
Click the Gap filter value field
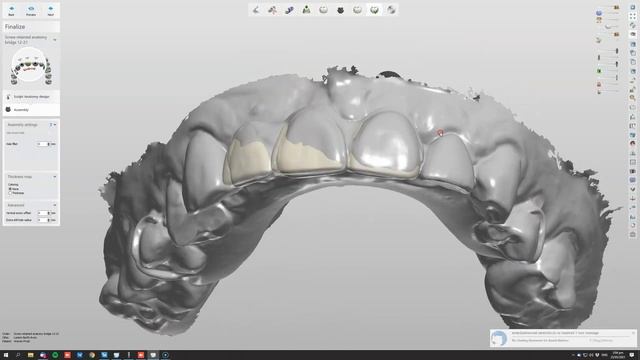(42, 144)
